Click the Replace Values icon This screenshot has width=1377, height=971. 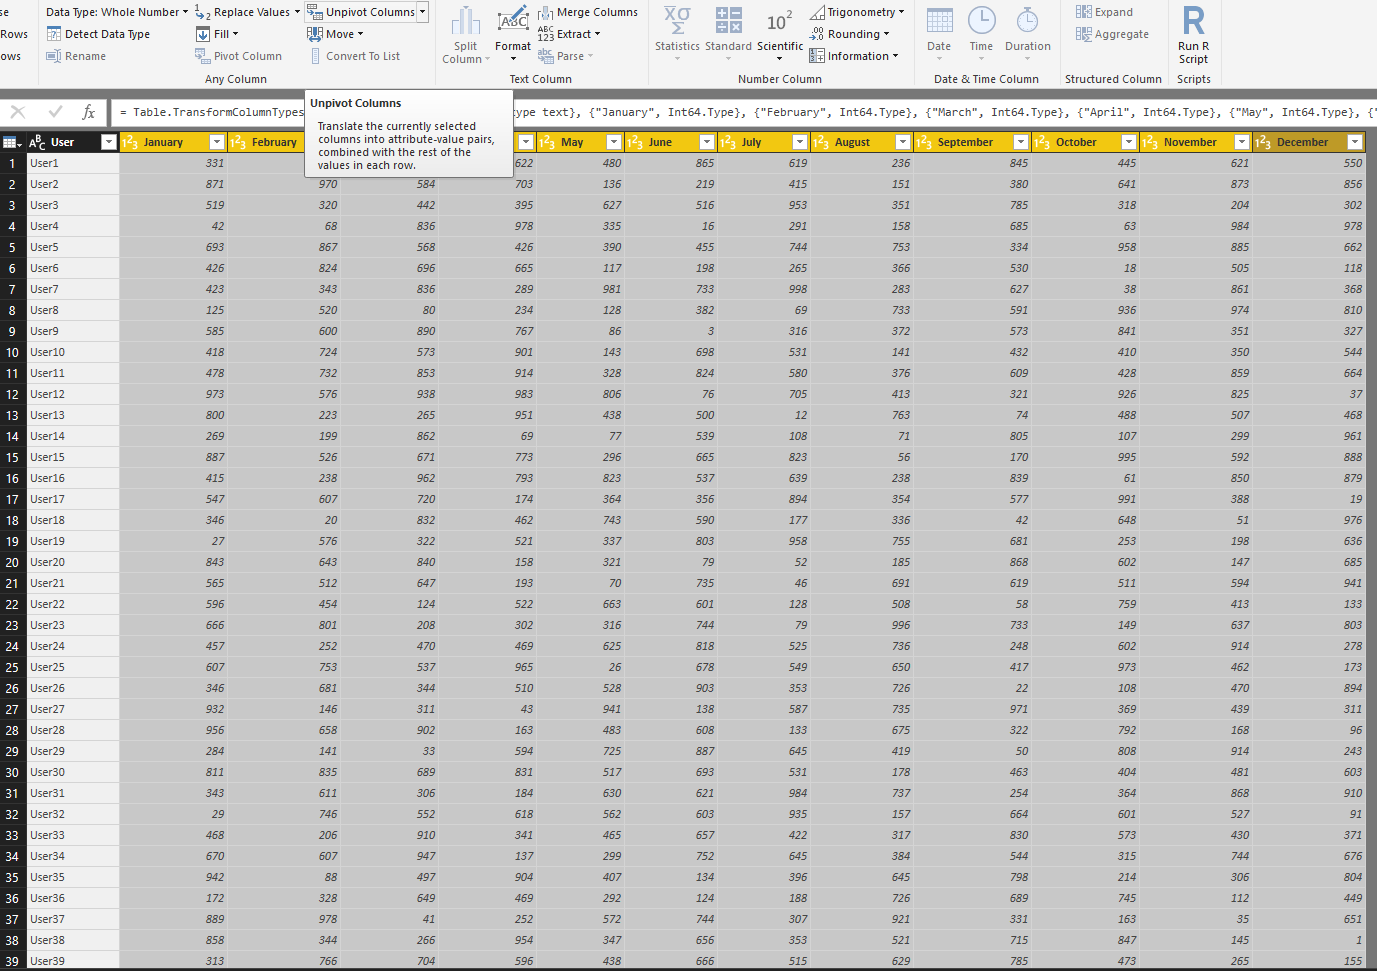coord(202,12)
